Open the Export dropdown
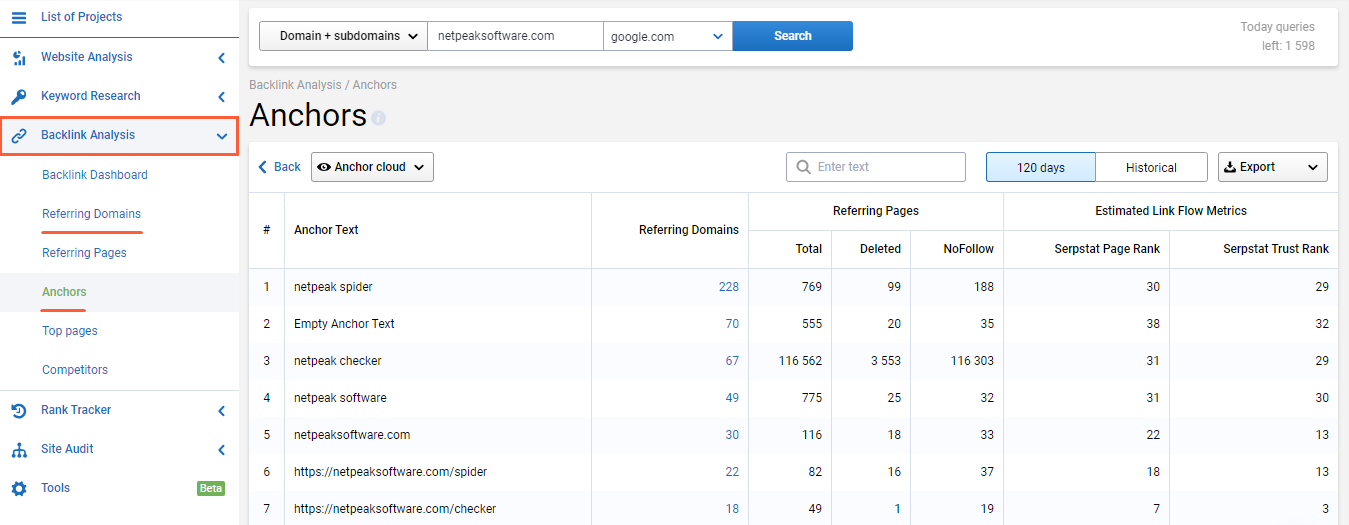The image size is (1349, 525). [1272, 167]
